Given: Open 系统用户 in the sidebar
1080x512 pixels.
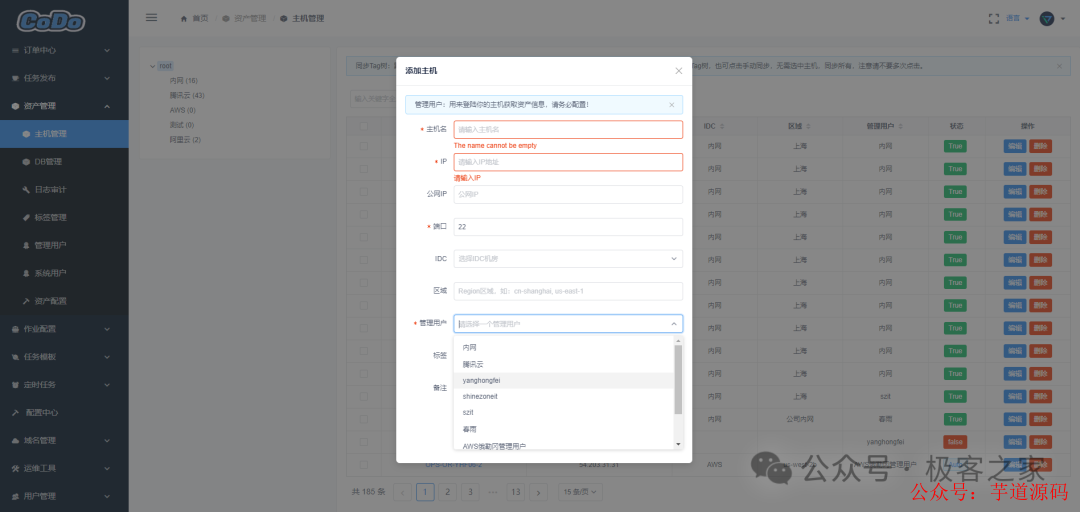Looking at the screenshot, I should (64, 274).
